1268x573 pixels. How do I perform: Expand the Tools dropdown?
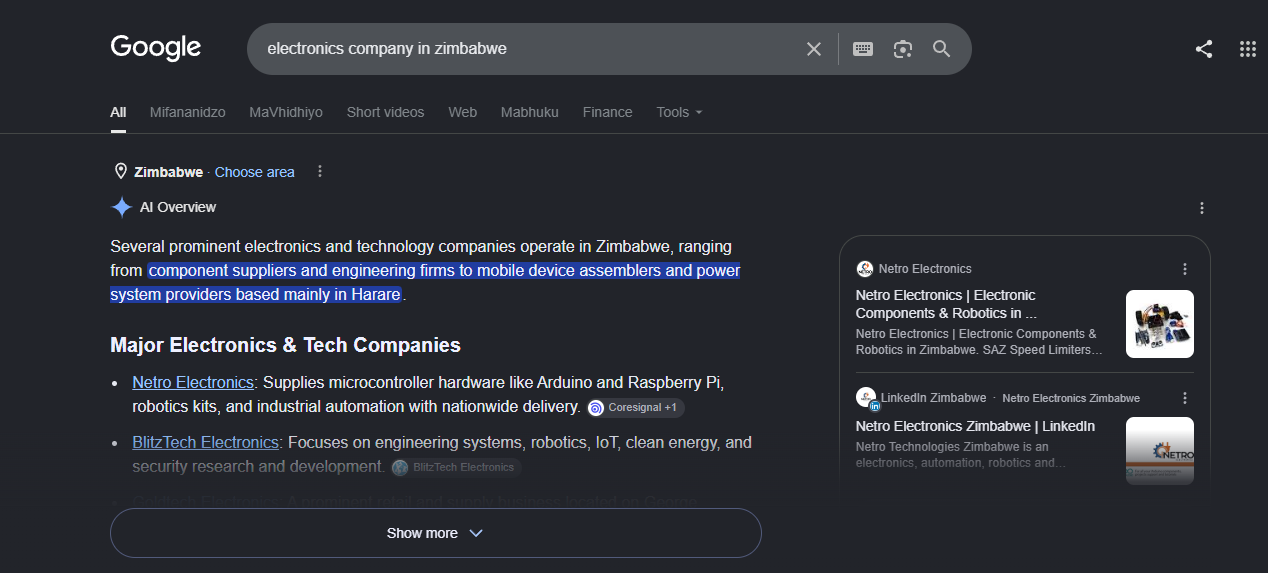tap(679, 112)
